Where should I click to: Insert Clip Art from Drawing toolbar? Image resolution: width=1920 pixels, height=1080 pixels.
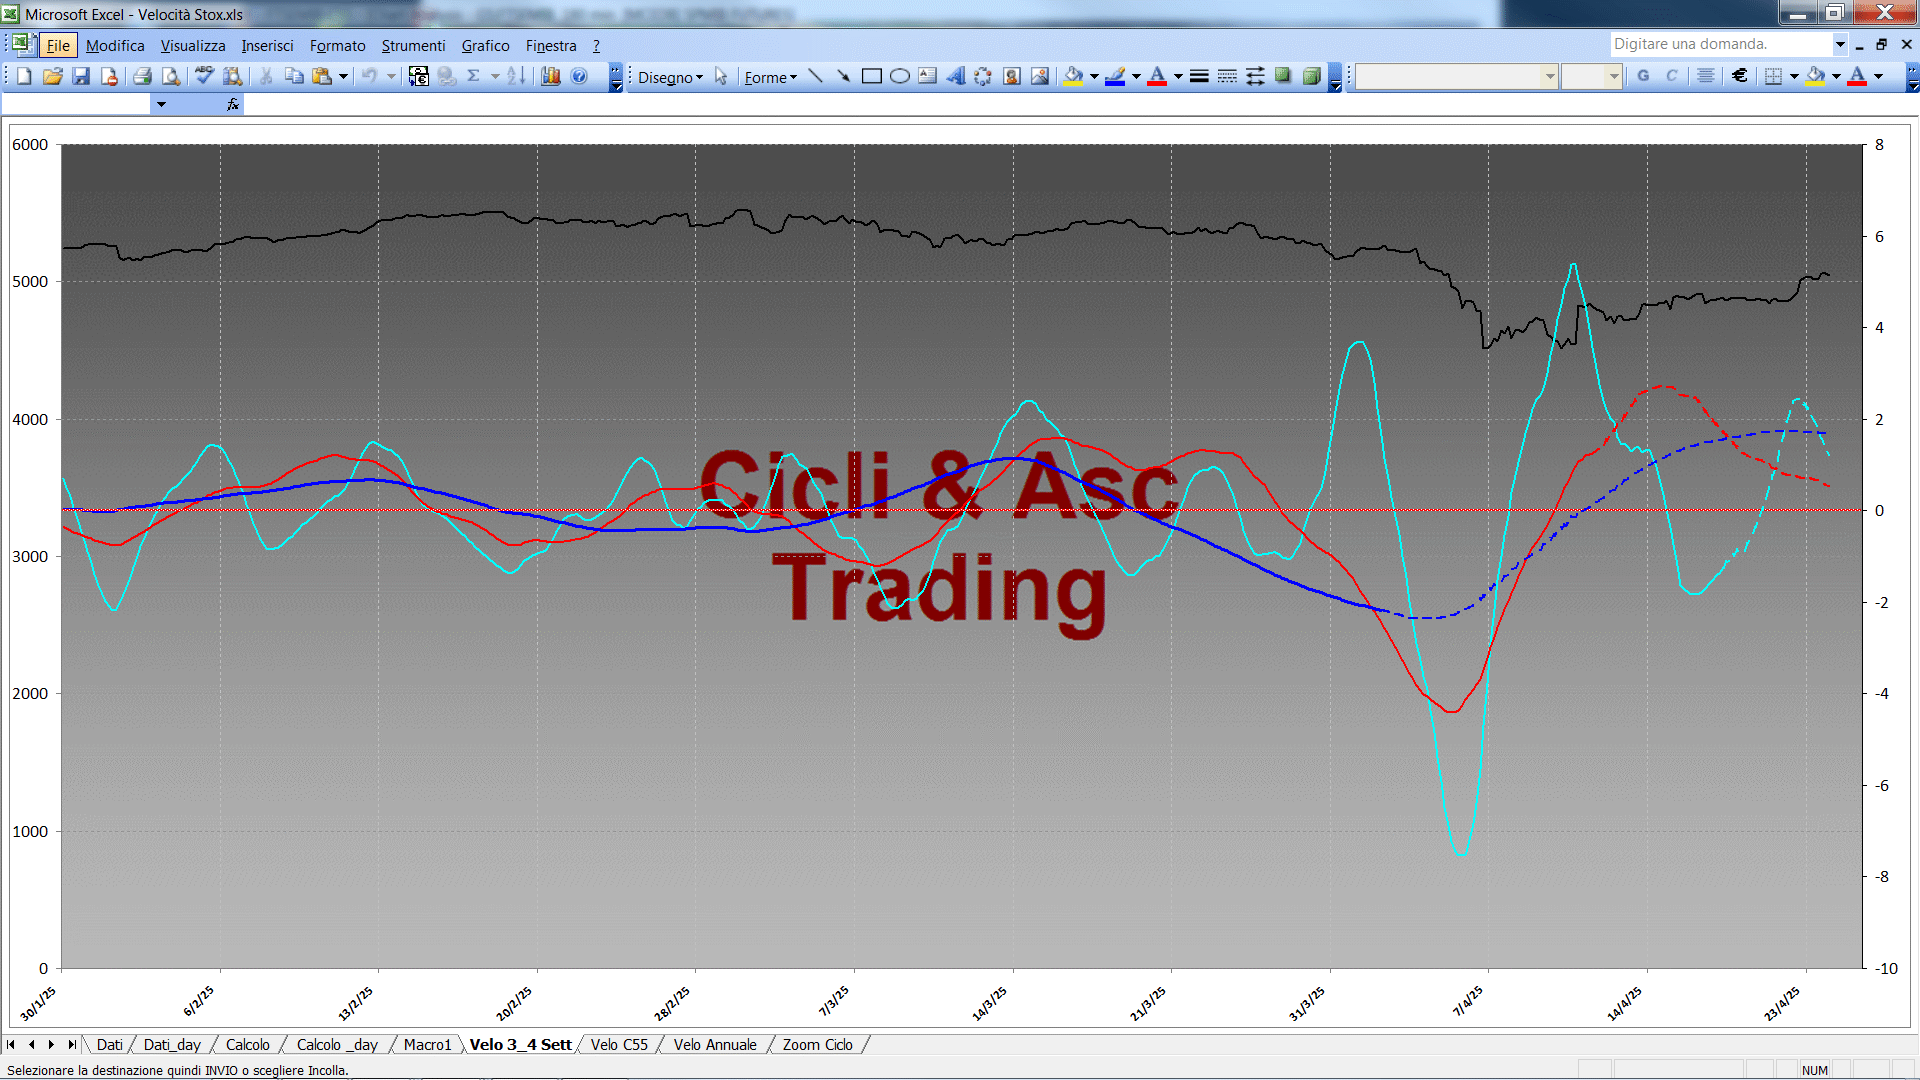pos(1011,76)
